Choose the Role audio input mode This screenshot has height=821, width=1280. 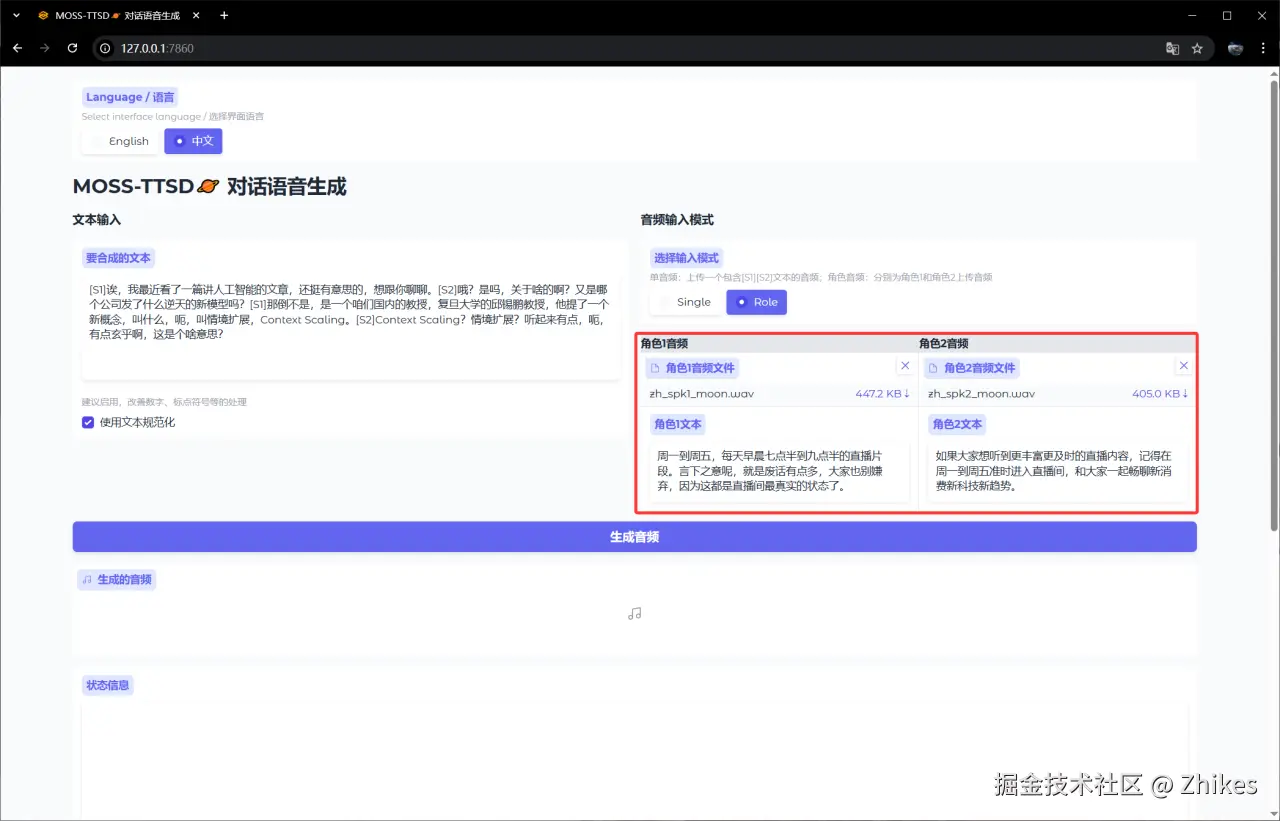757,302
